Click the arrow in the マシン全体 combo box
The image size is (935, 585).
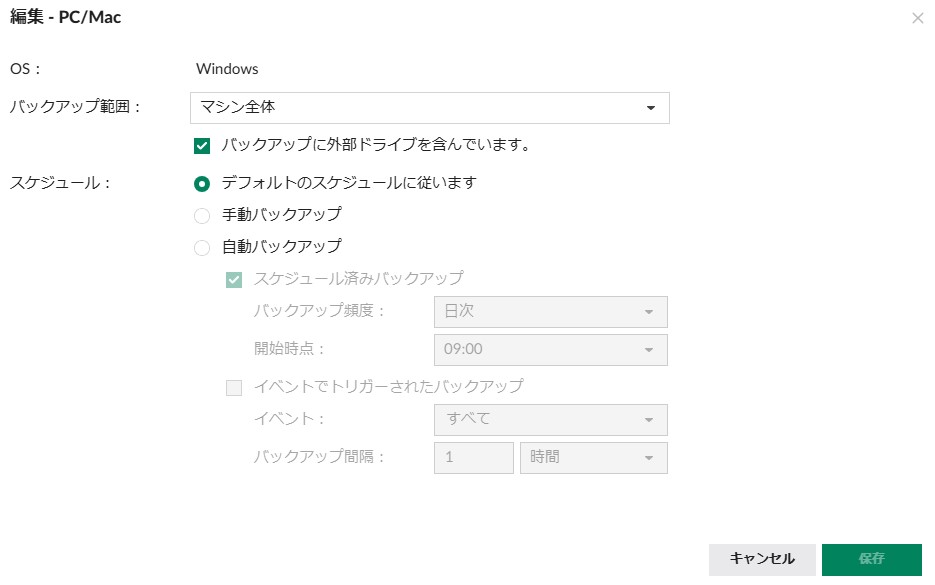(651, 108)
